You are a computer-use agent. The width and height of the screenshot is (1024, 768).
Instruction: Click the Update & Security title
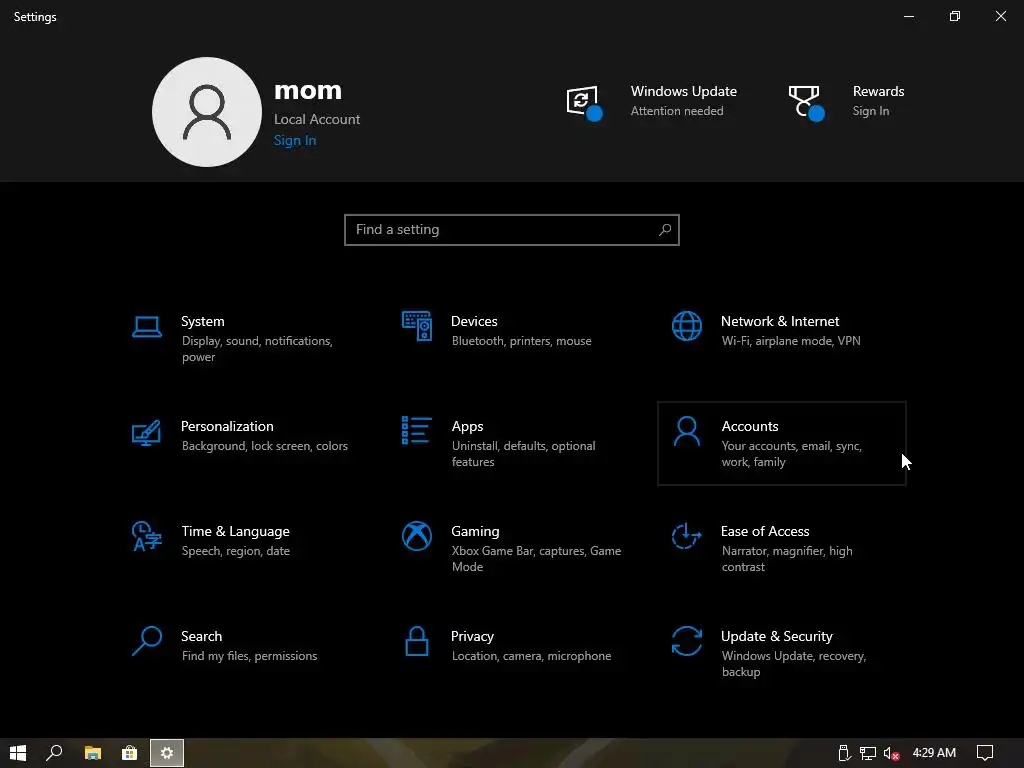tap(776, 636)
